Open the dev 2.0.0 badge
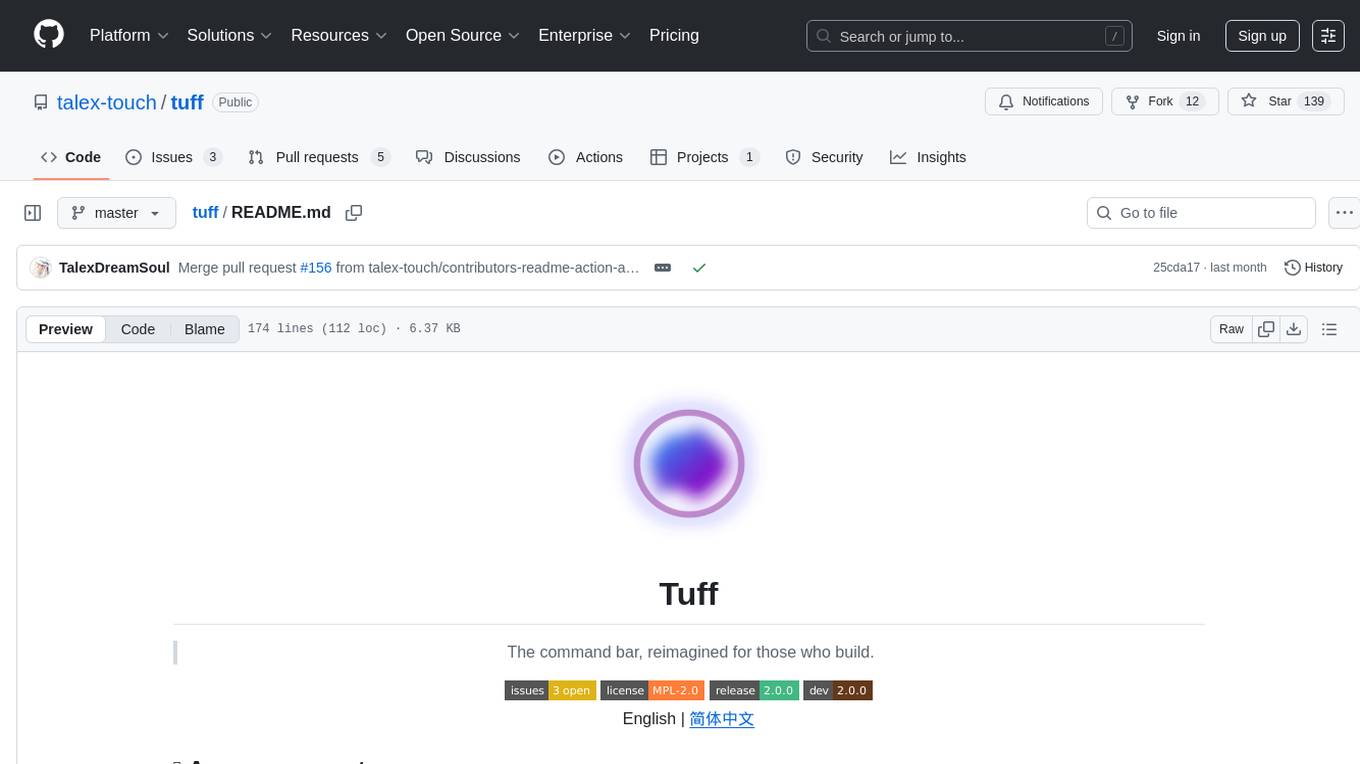The width and height of the screenshot is (1360, 764). 838,690
